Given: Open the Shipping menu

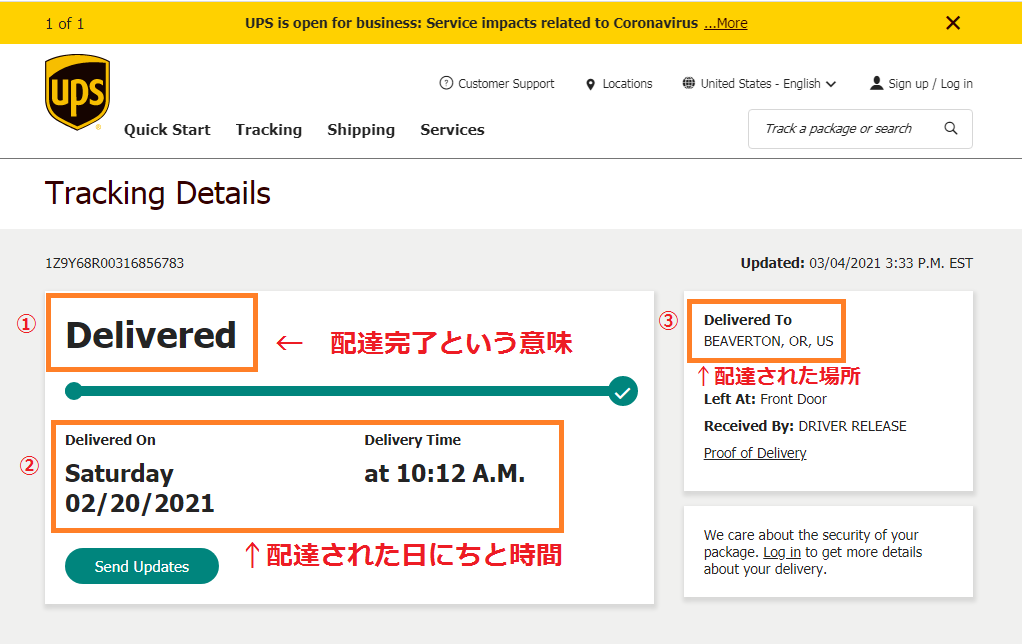Looking at the screenshot, I should [361, 130].
